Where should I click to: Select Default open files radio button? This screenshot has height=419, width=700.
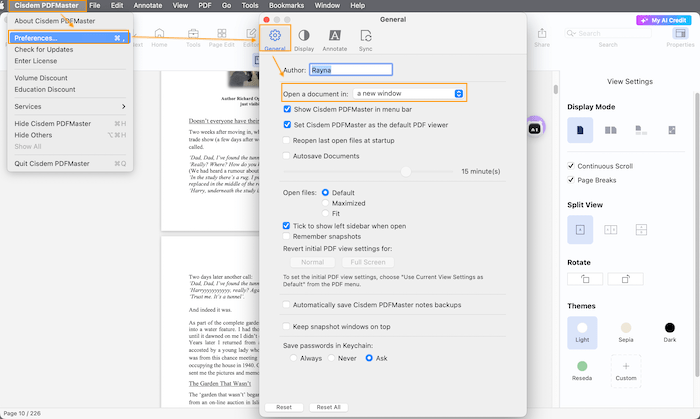[x=325, y=193]
